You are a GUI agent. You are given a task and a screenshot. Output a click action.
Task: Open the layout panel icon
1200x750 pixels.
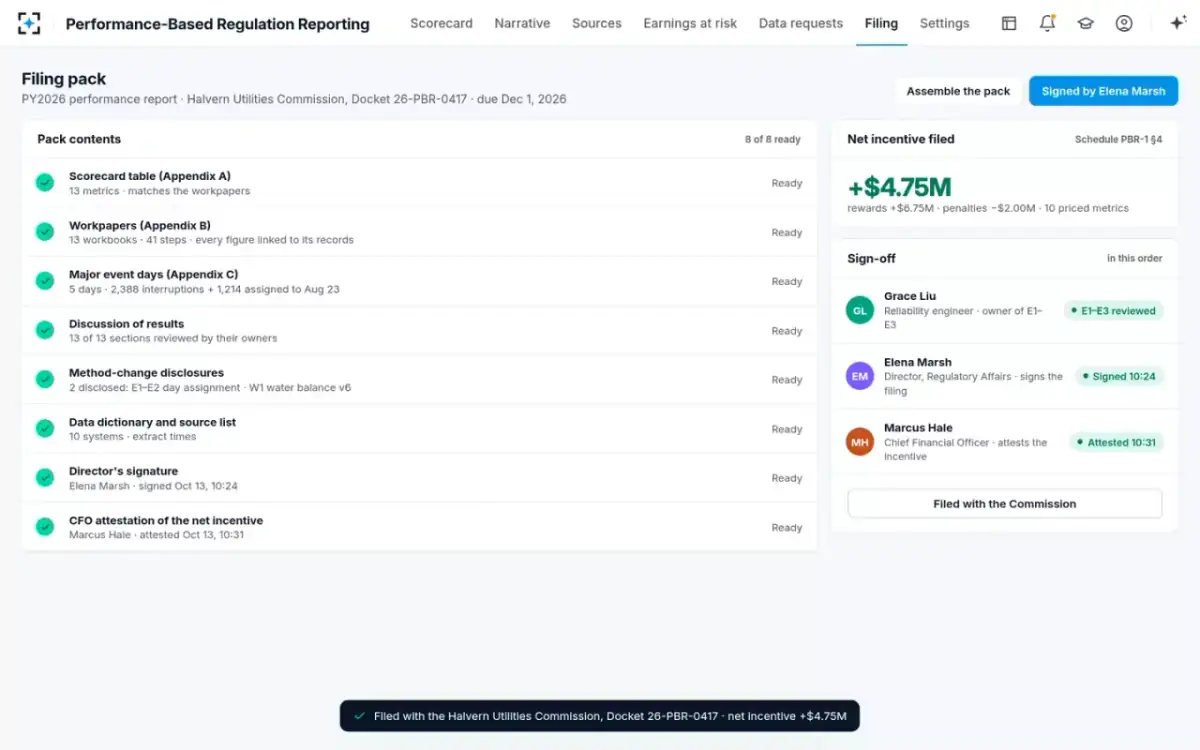1009,23
